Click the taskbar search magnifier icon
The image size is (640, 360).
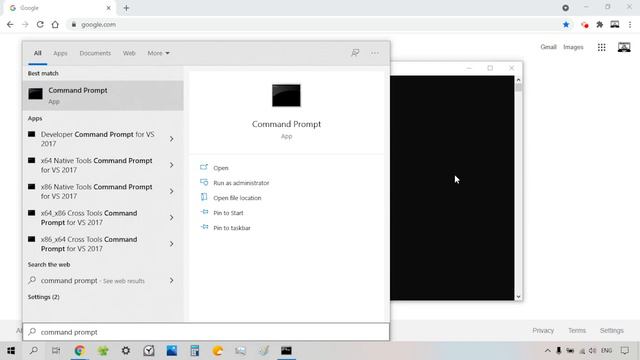tap(34, 351)
